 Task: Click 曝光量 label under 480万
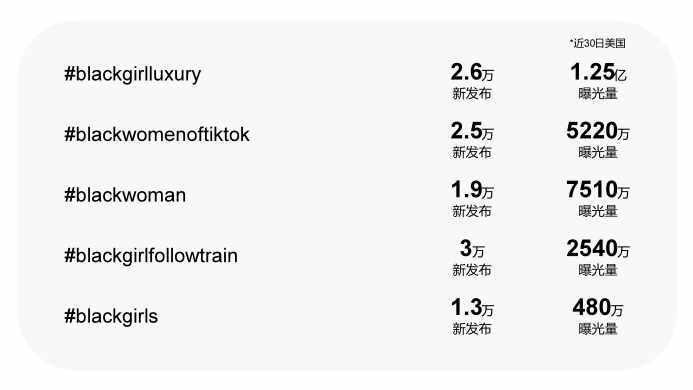[x=598, y=329]
